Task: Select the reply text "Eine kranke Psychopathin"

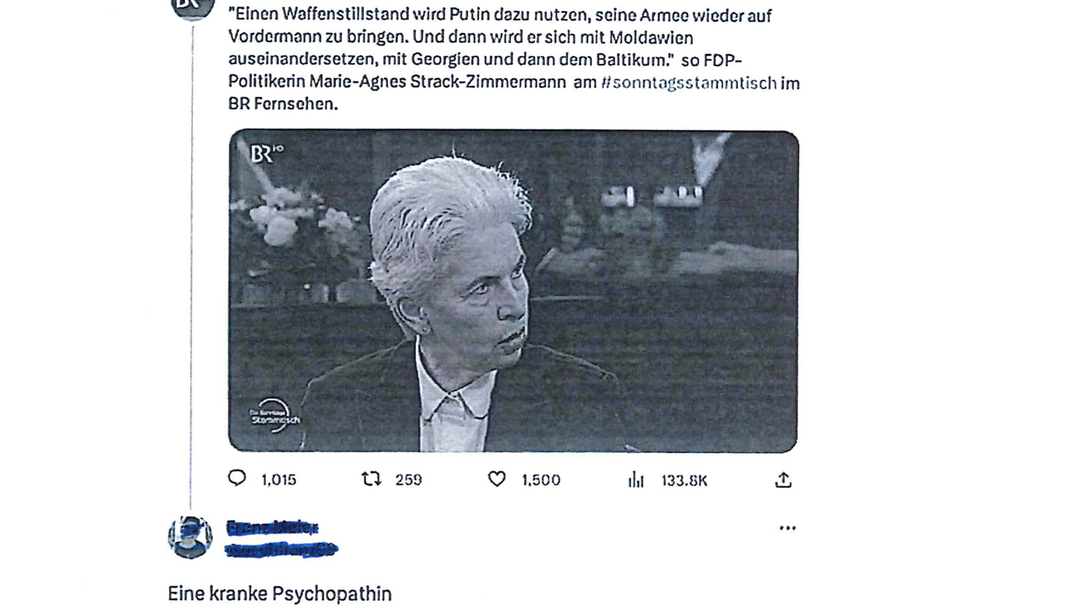Action: point(280,594)
